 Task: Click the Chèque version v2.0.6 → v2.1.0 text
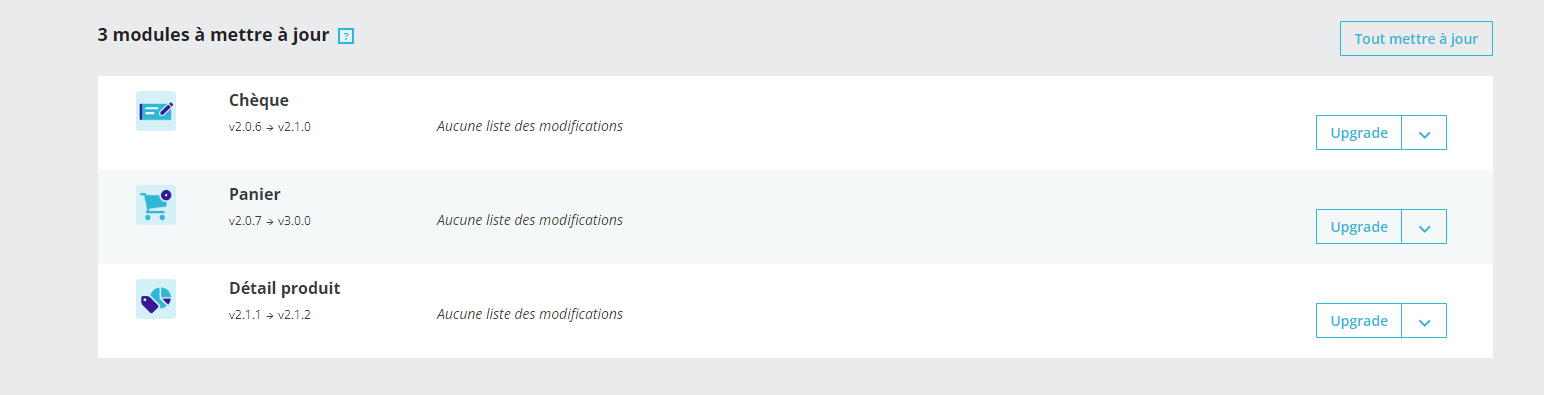(x=270, y=127)
